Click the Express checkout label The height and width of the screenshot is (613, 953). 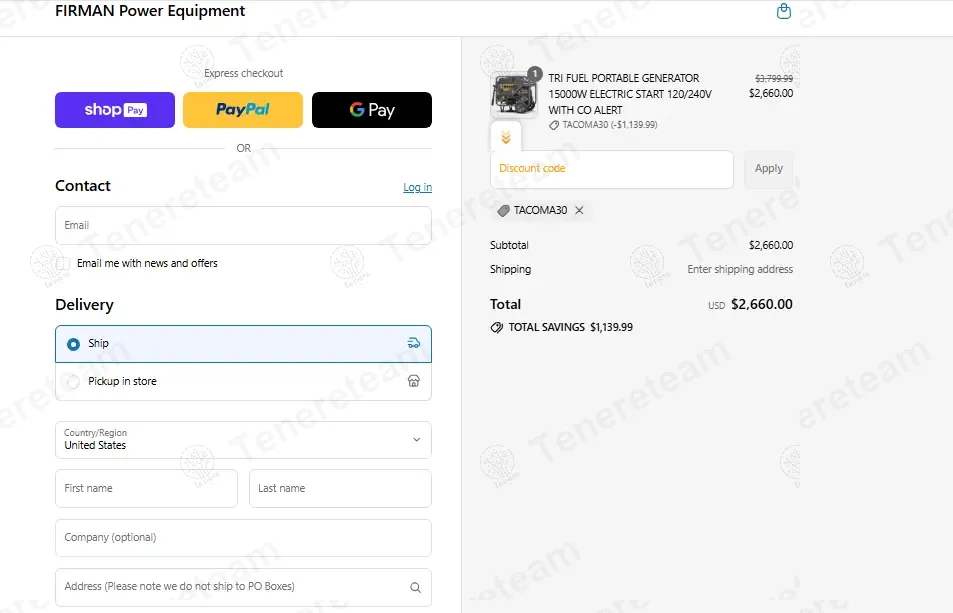pyautogui.click(x=243, y=74)
